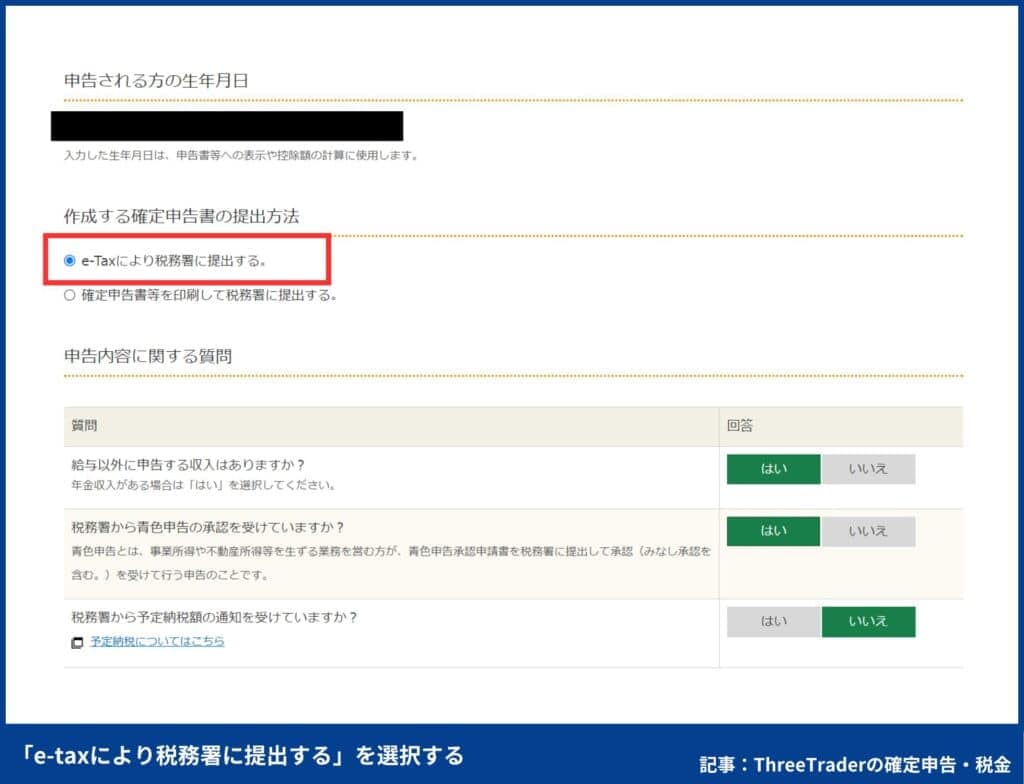Choose 確定申告書等を印刷して税務署に提出する option
Image resolution: width=1024 pixels, height=784 pixels.
[x=69, y=295]
